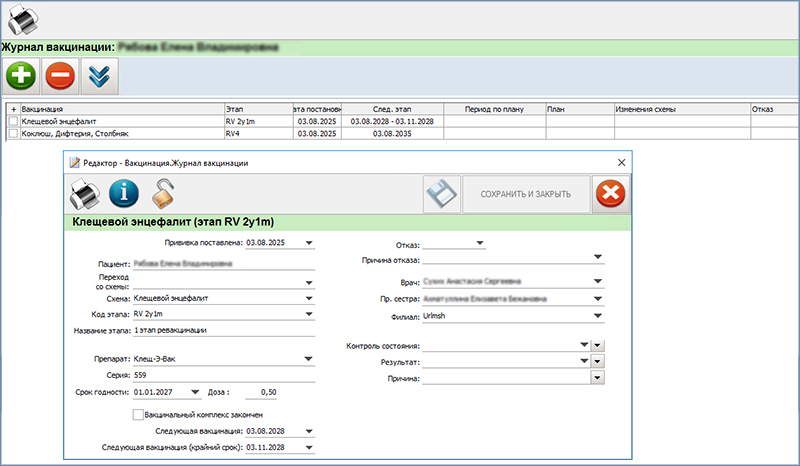The height and width of the screenshot is (466, 800).
Task: Close the editor with the red X button
Action: coord(610,194)
